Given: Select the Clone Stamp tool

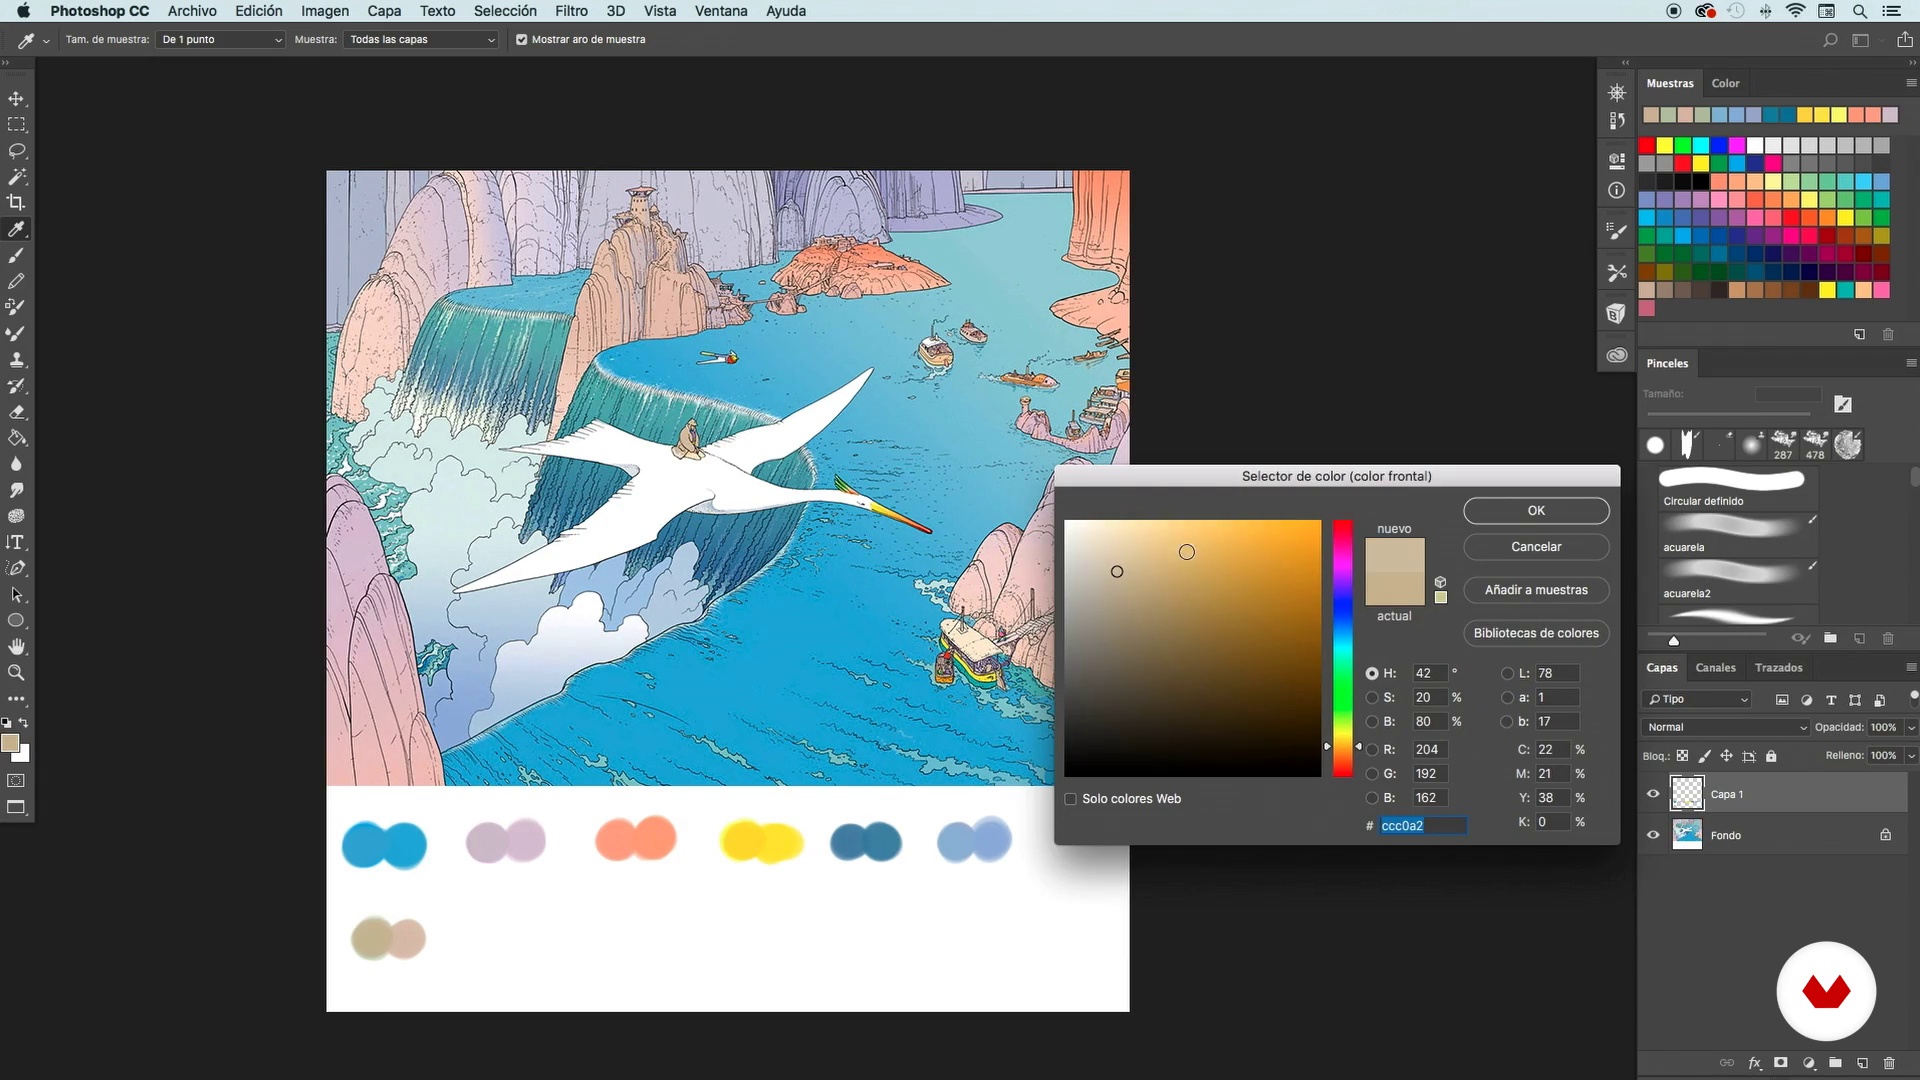Looking at the screenshot, I should (16, 360).
